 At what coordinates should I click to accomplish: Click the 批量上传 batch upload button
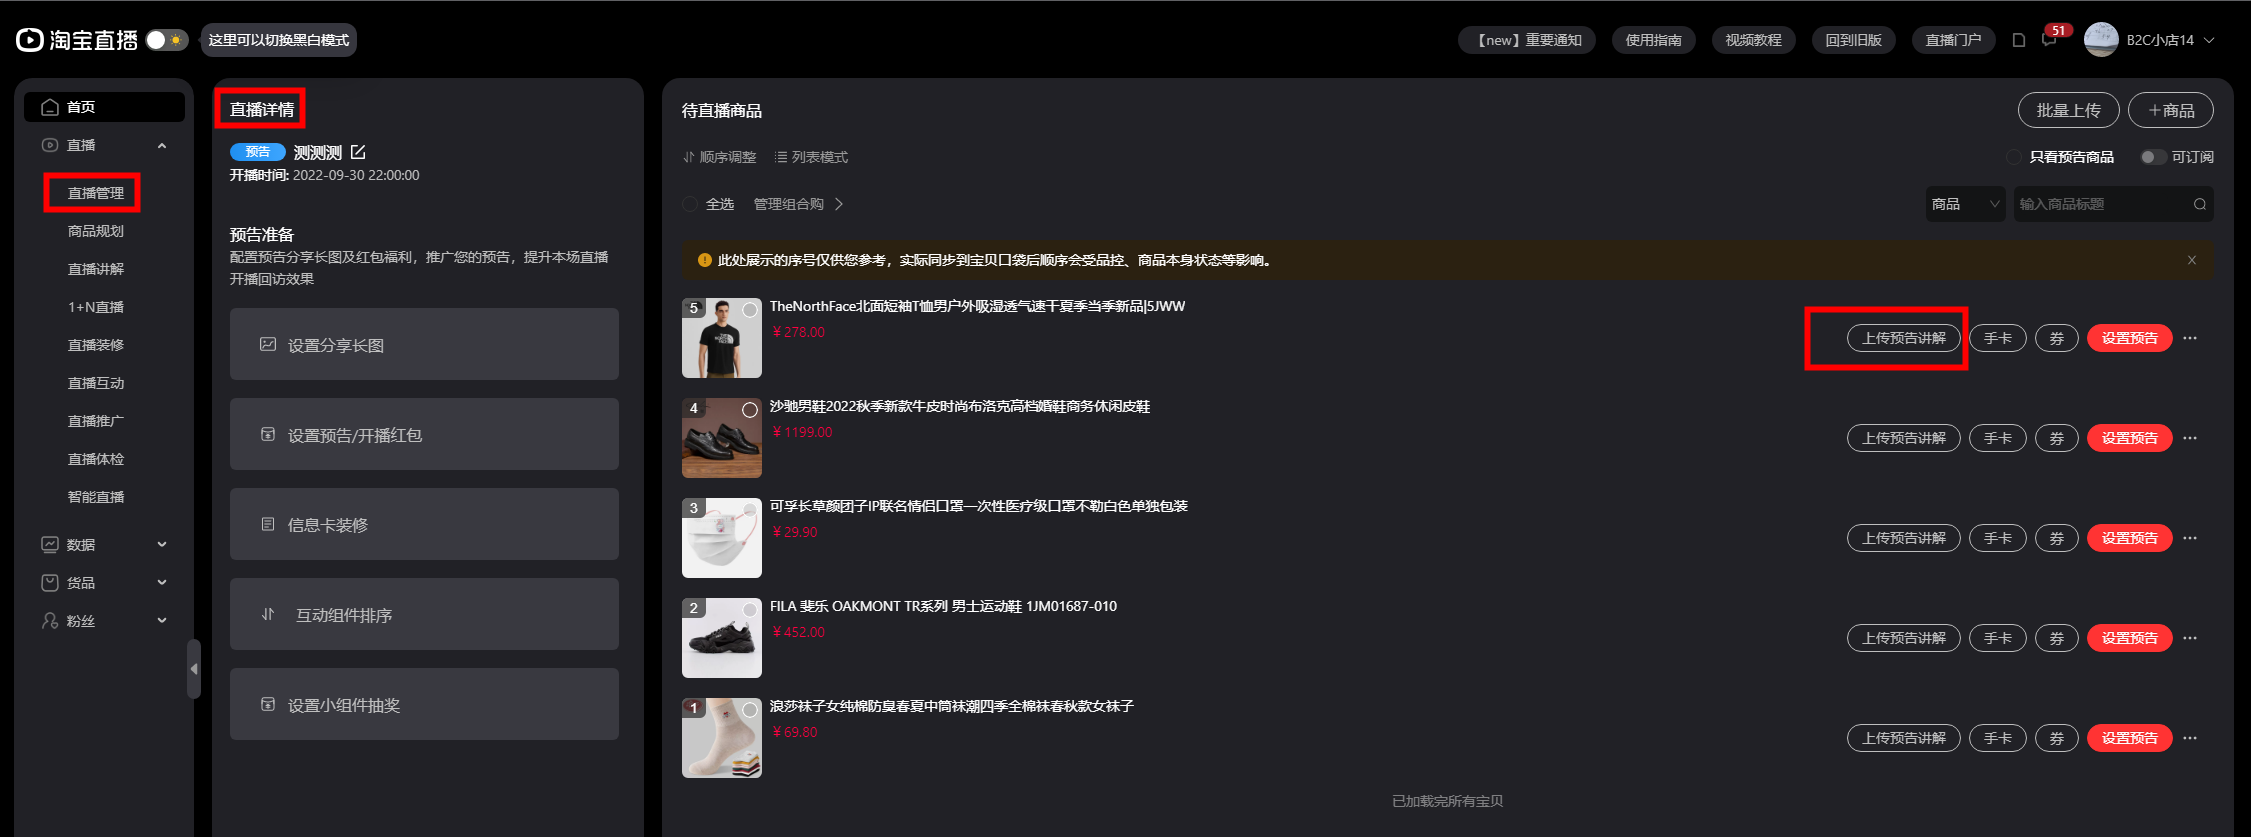(2068, 110)
